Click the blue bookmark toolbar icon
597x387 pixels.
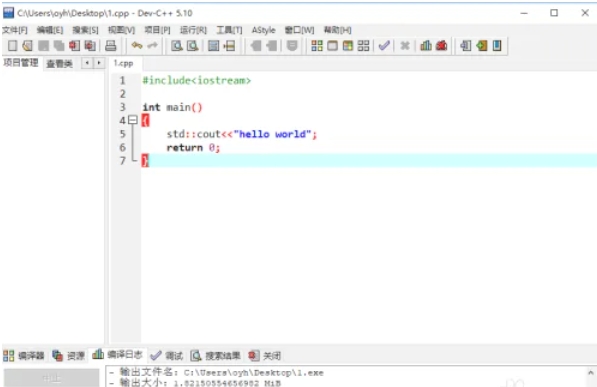(497, 46)
